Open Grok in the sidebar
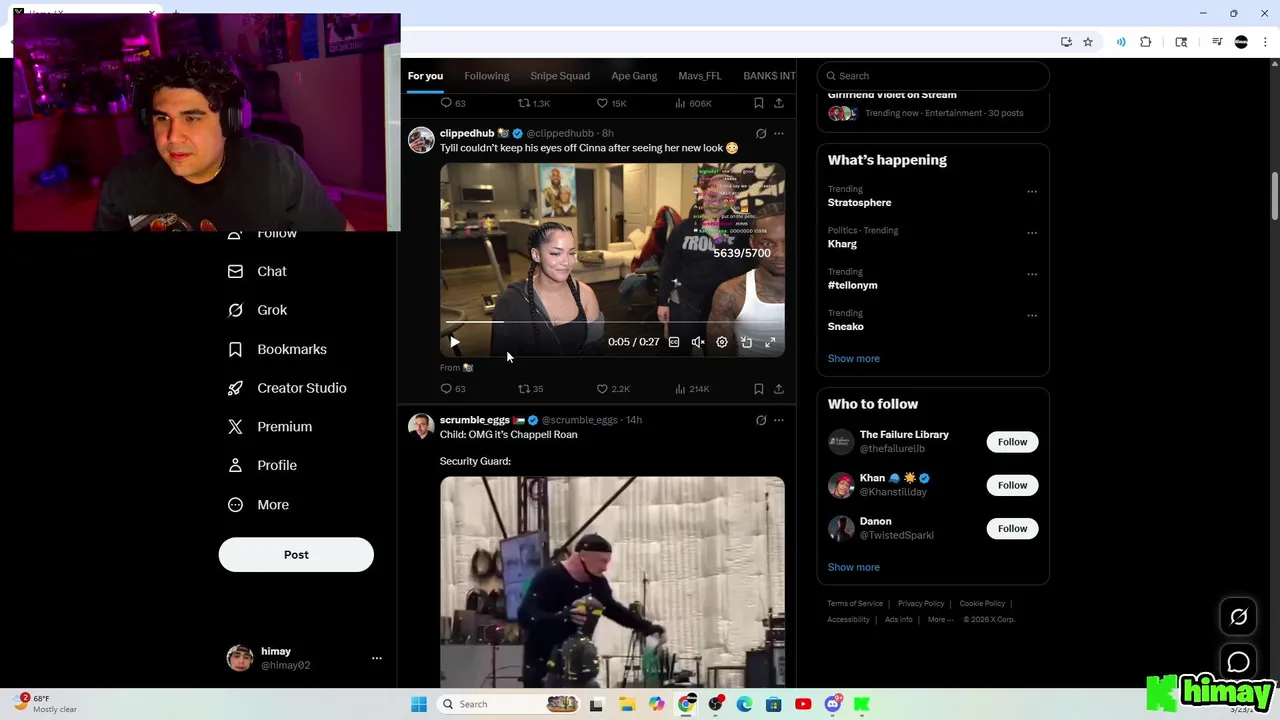This screenshot has height=720, width=1280. [x=257, y=310]
